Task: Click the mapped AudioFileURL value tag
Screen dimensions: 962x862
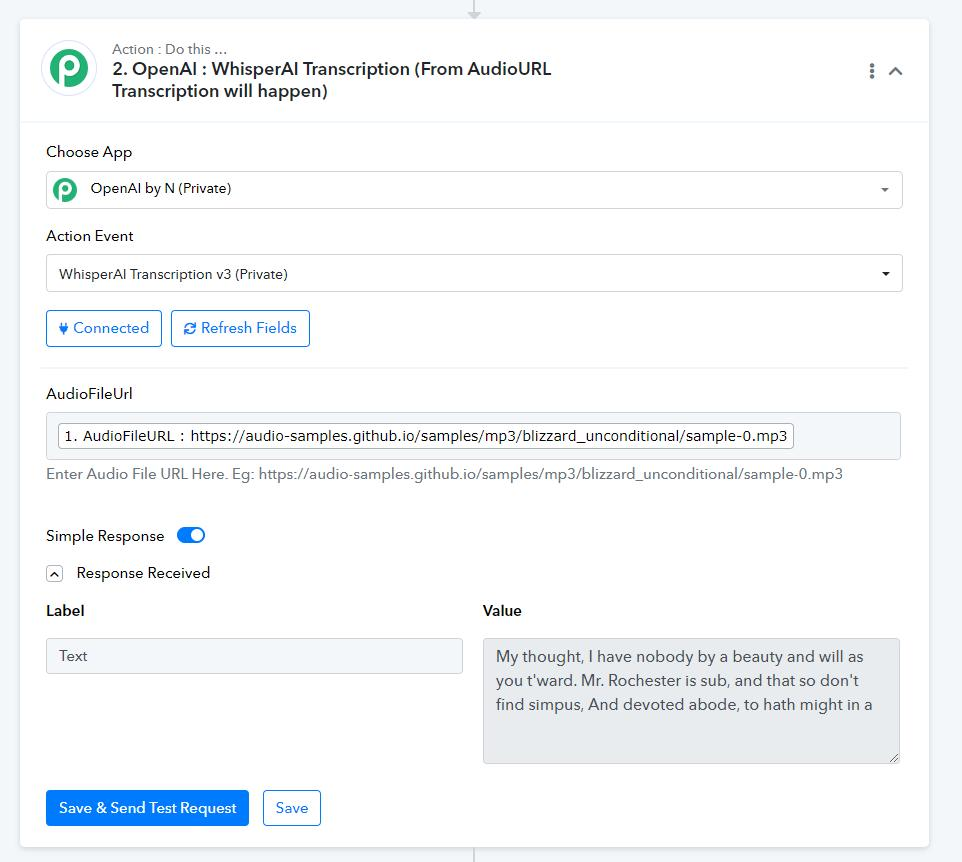Action: (426, 436)
